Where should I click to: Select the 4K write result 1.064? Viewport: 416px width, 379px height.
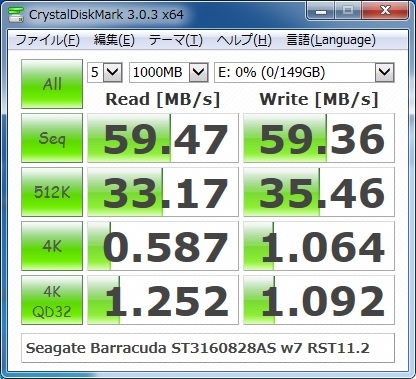point(319,246)
